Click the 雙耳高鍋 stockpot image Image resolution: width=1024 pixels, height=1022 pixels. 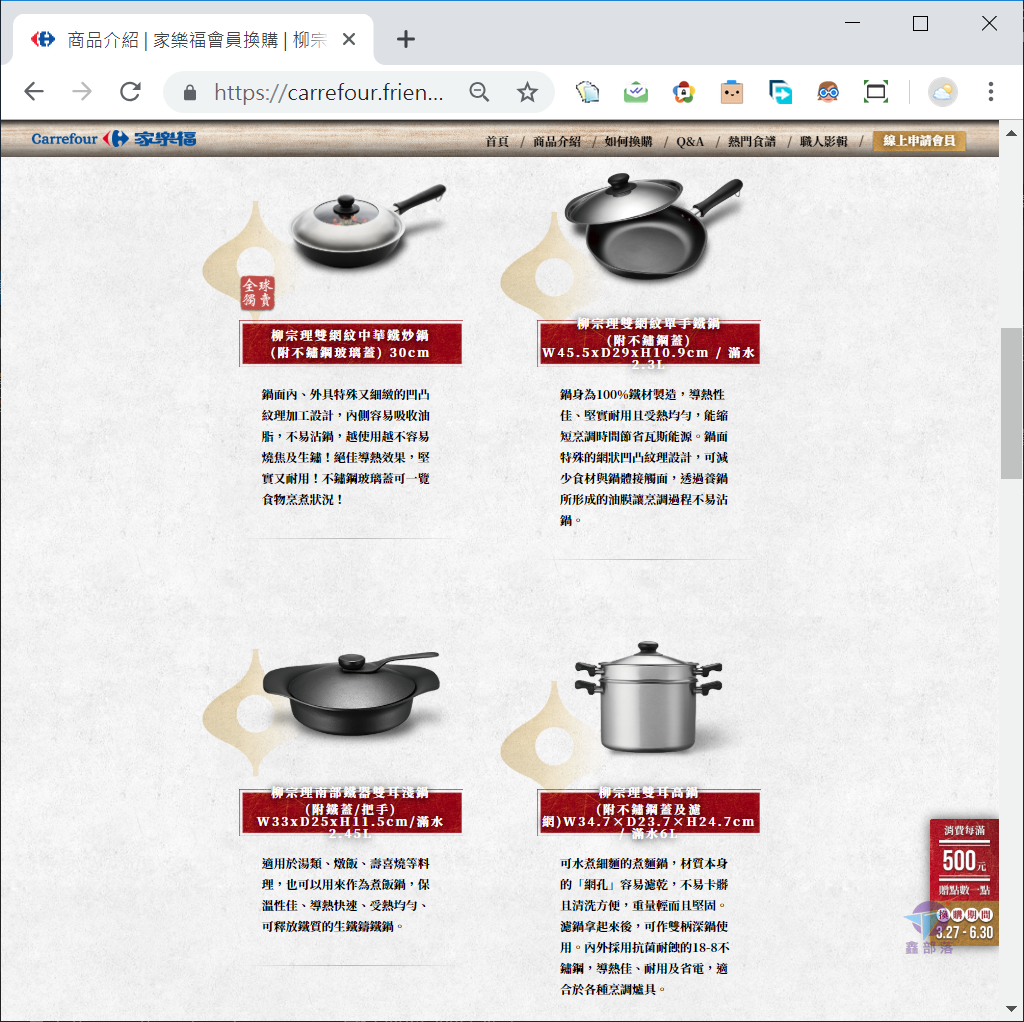pos(648,696)
